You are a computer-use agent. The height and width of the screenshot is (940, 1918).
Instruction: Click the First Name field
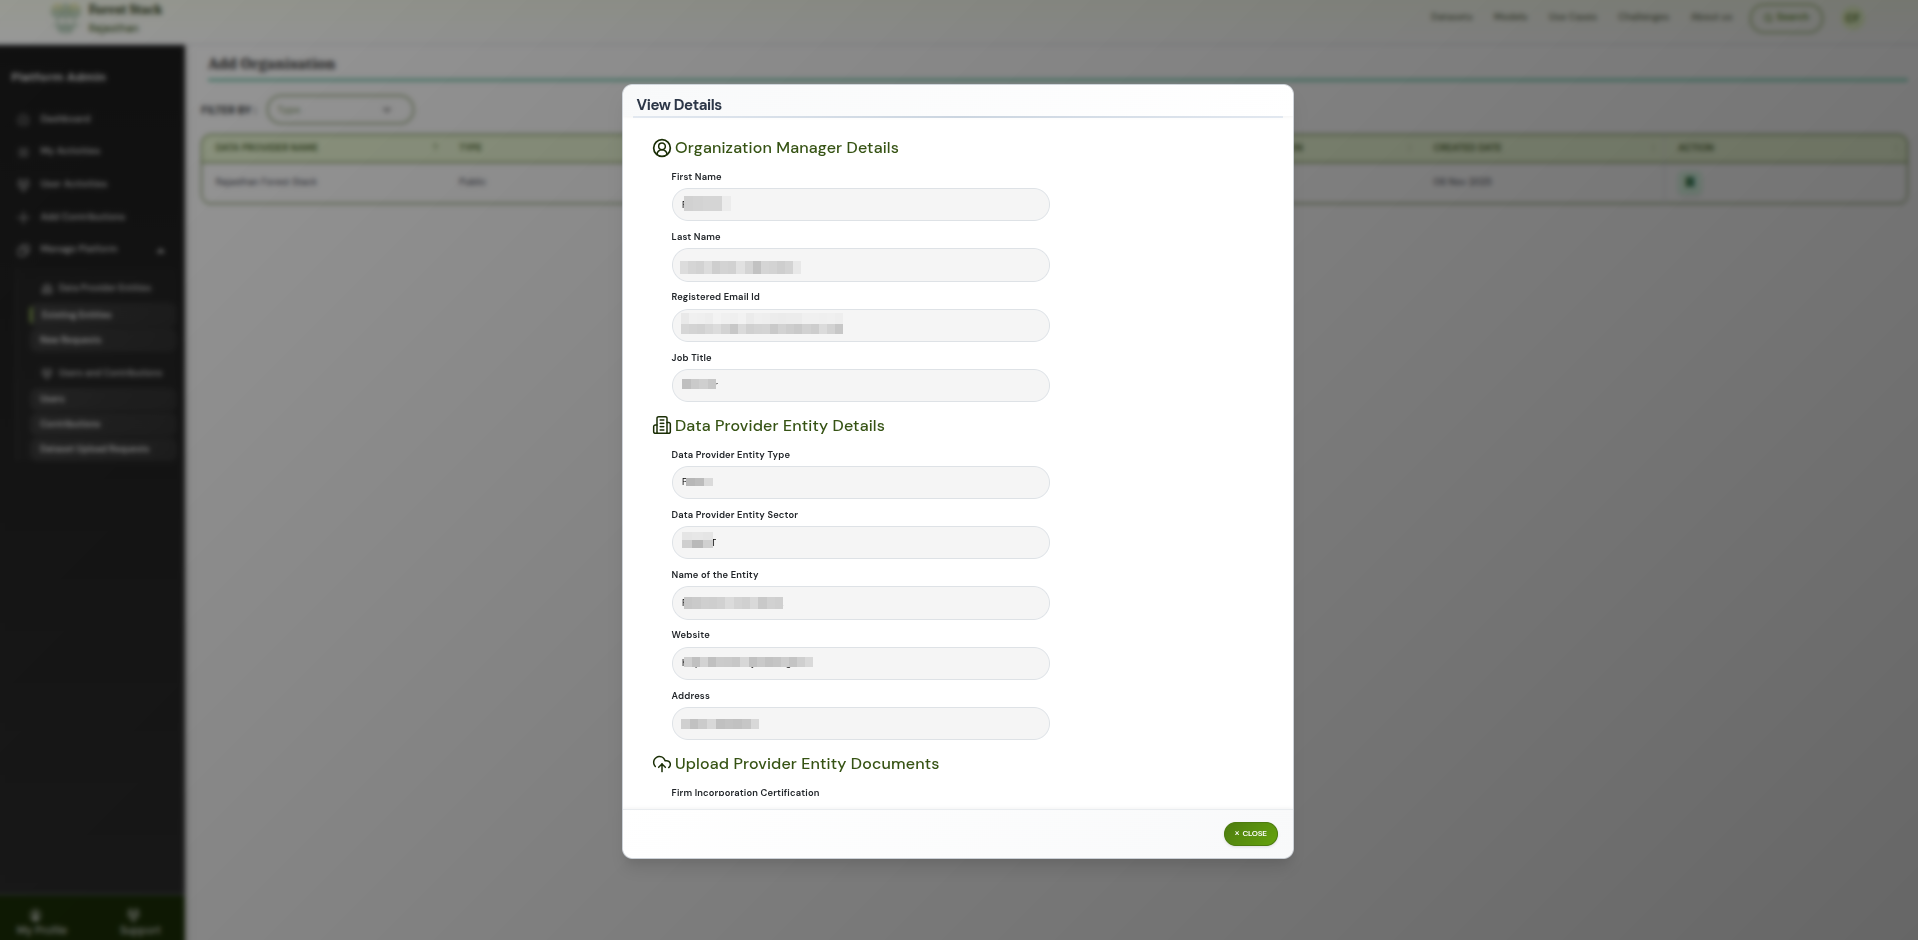click(x=860, y=205)
